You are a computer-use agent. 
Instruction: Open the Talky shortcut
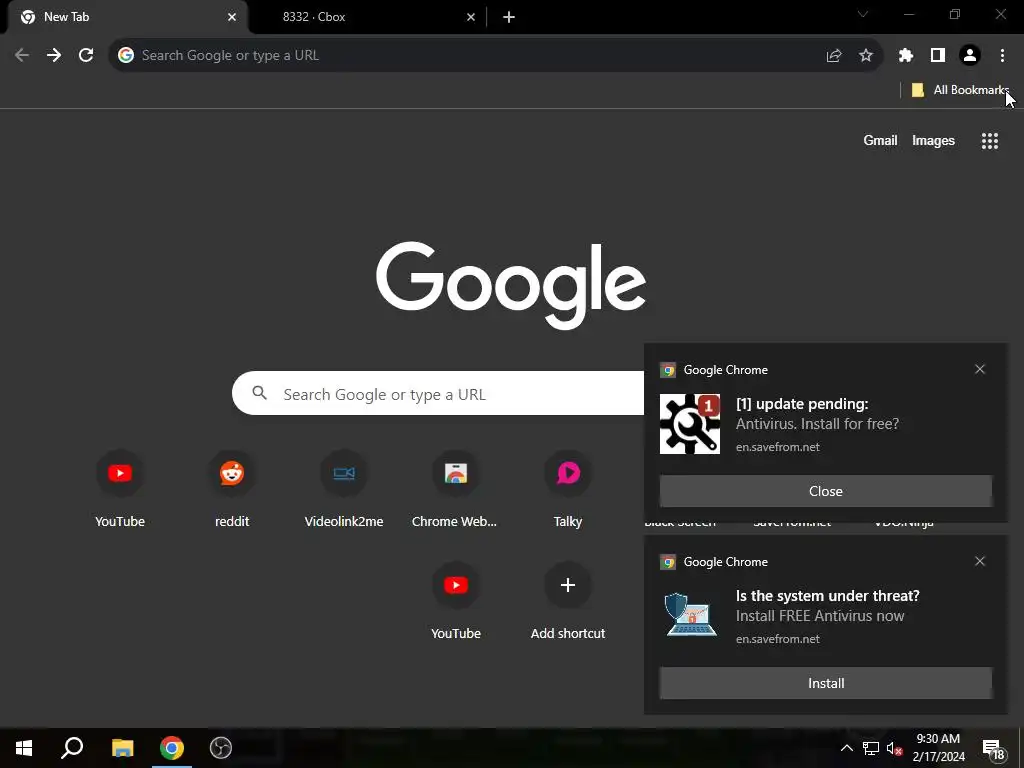pyautogui.click(x=568, y=488)
